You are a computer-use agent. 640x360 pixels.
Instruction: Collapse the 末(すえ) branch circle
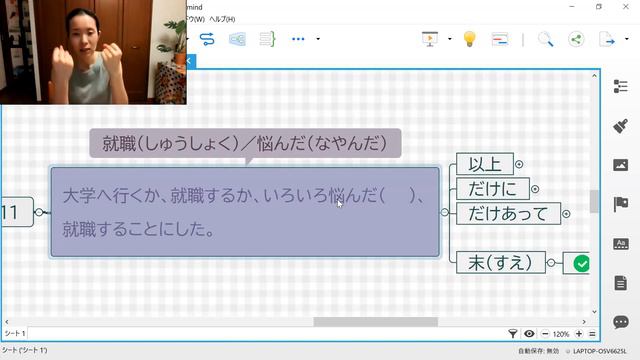click(551, 263)
